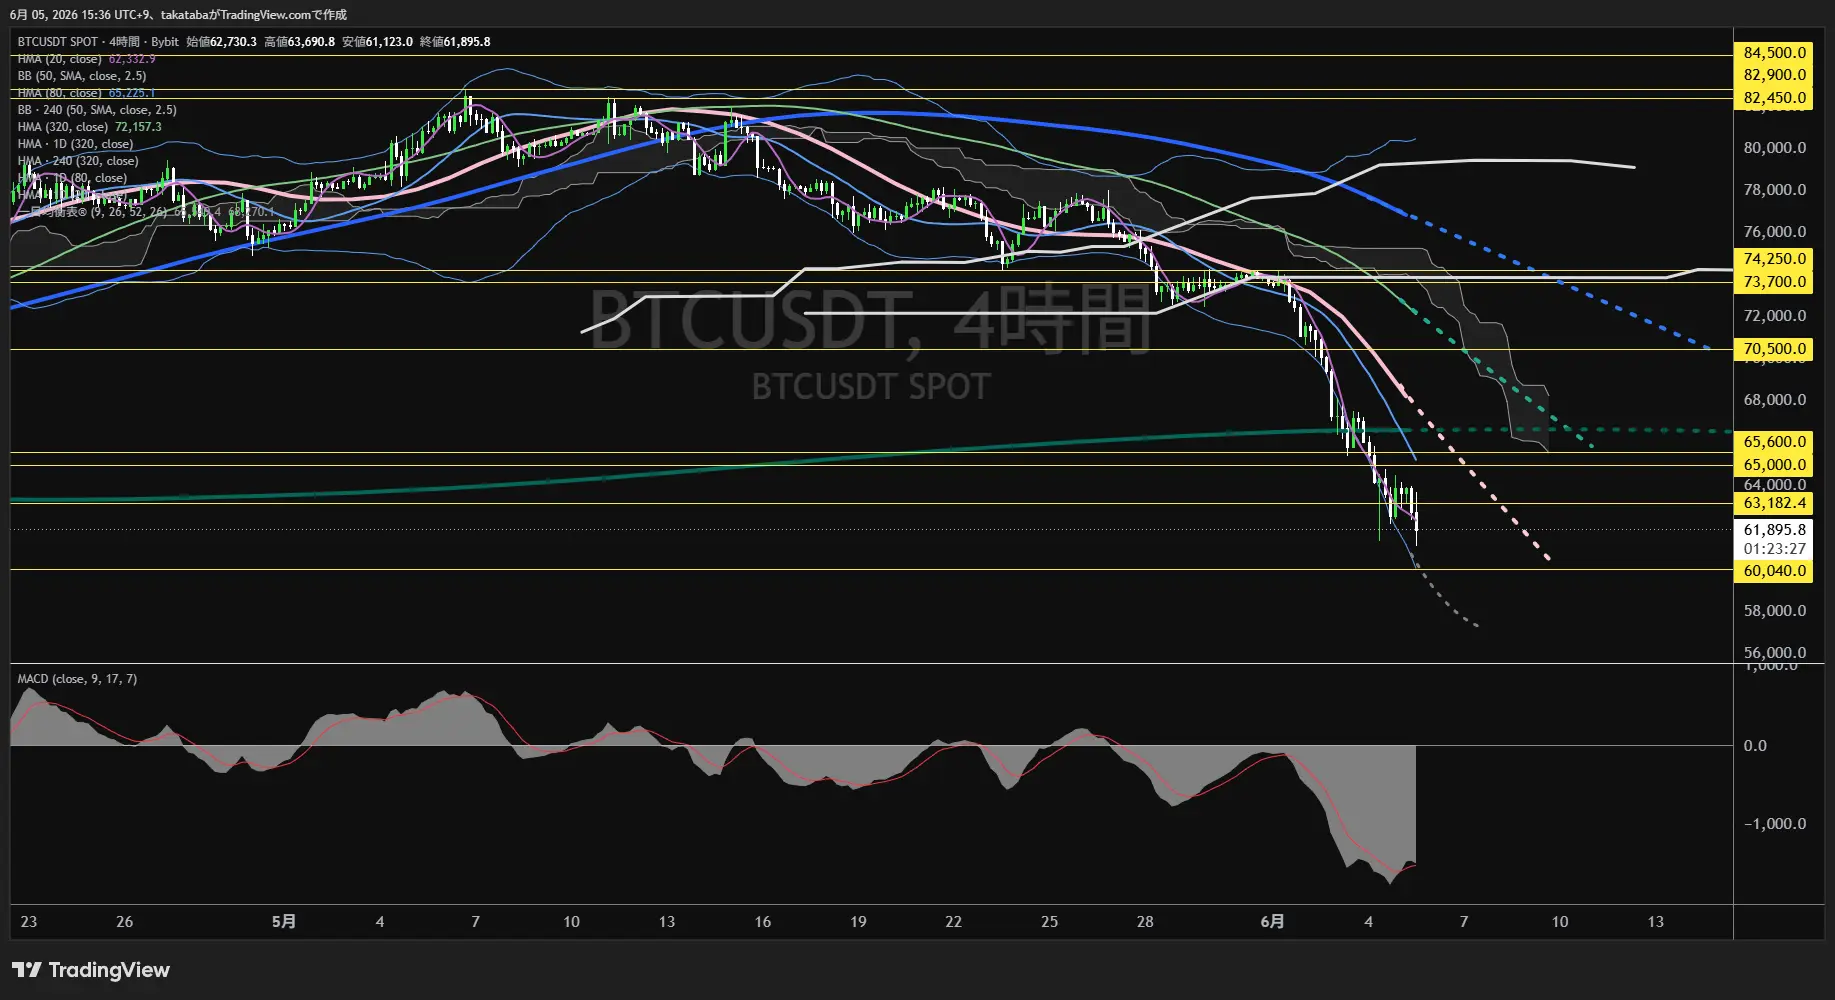This screenshot has height=1000, width=1835.
Task: Click the 63,182.4 yellow price label
Action: point(1775,503)
